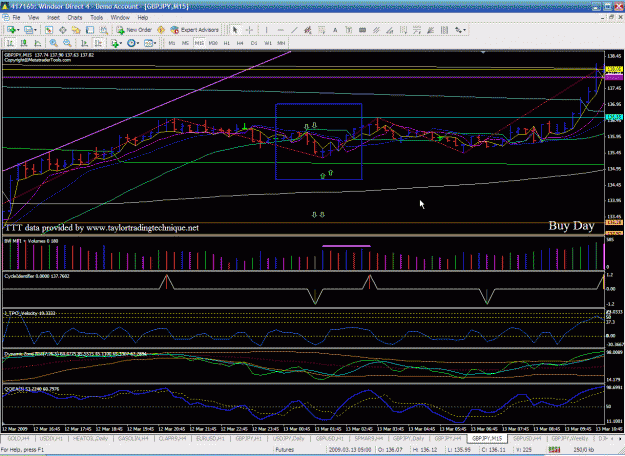The height and width of the screenshot is (456, 625).
Task: Click the New Order button
Action: 134,30
